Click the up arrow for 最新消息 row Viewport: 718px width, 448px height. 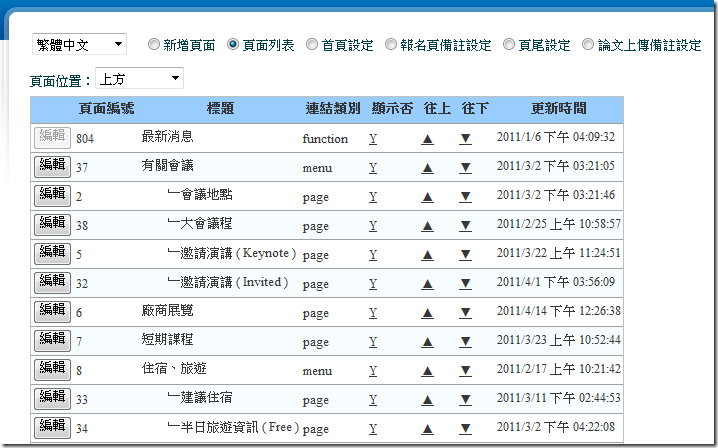point(427,139)
